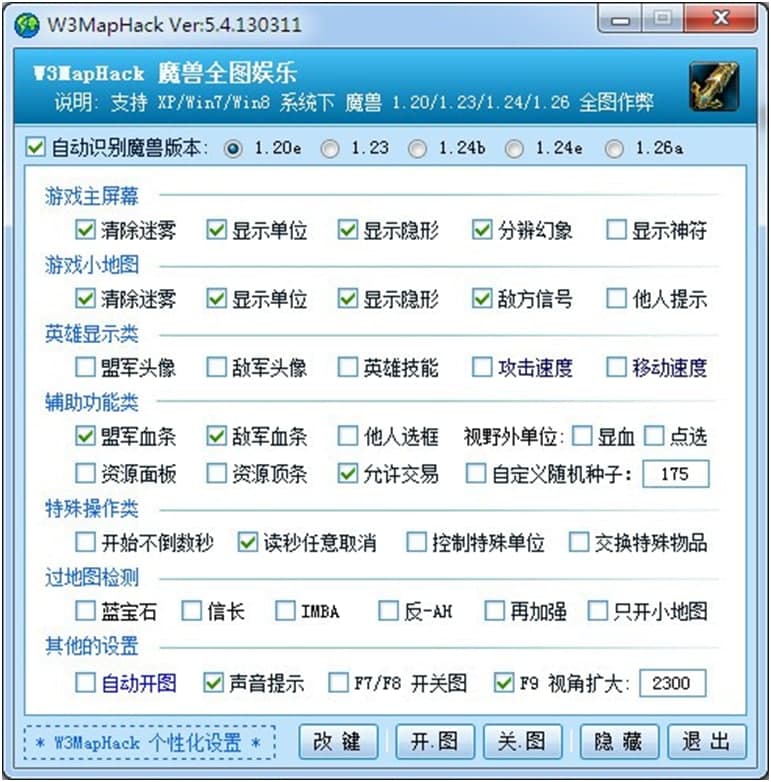Viewport: 771px width, 782px height.
Task: Enable the 敌军头像 checkbox
Action: (216, 367)
